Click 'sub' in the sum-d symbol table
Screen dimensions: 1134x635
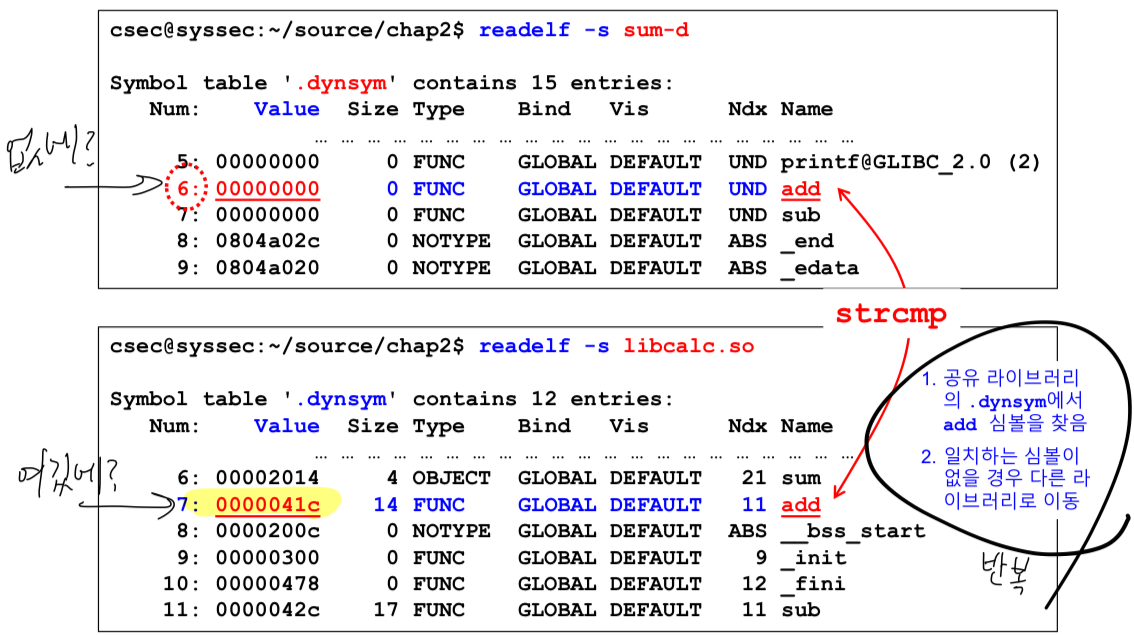pyautogui.click(x=801, y=215)
